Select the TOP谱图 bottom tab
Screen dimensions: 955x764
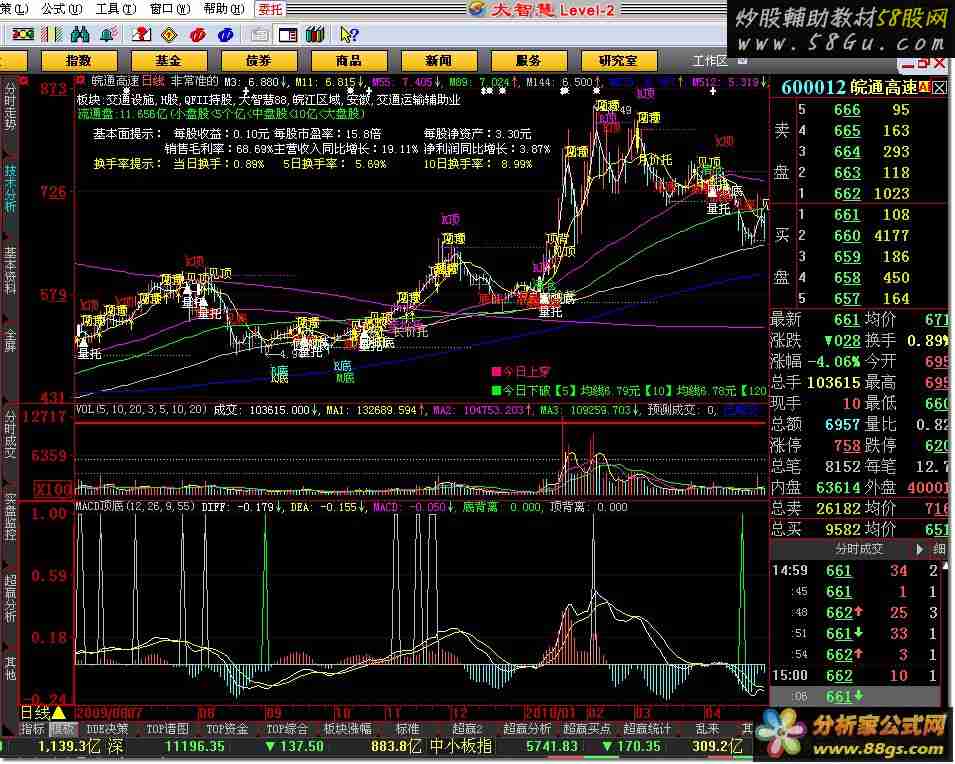[167, 729]
